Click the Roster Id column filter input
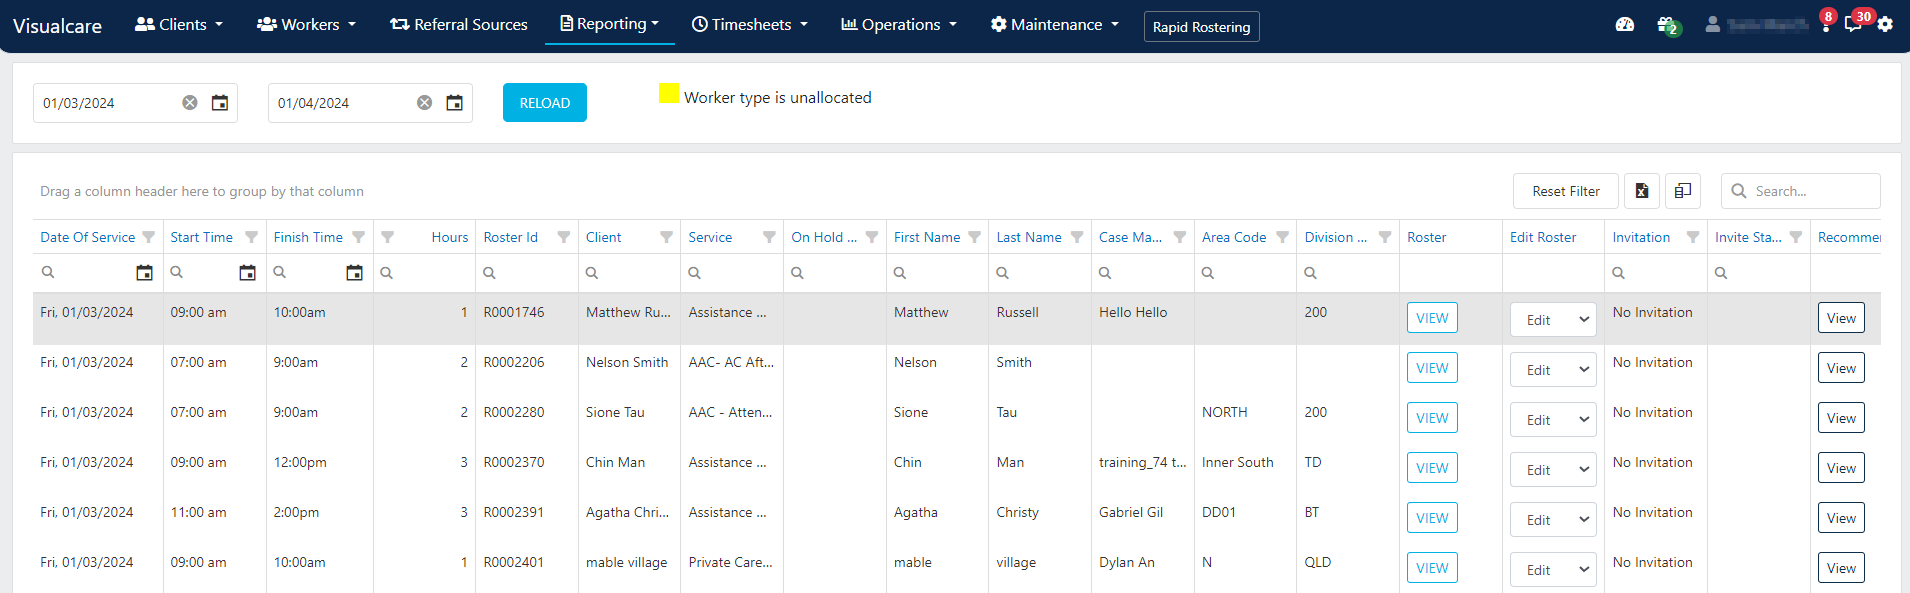Viewport: 1910px width, 593px height. point(526,273)
